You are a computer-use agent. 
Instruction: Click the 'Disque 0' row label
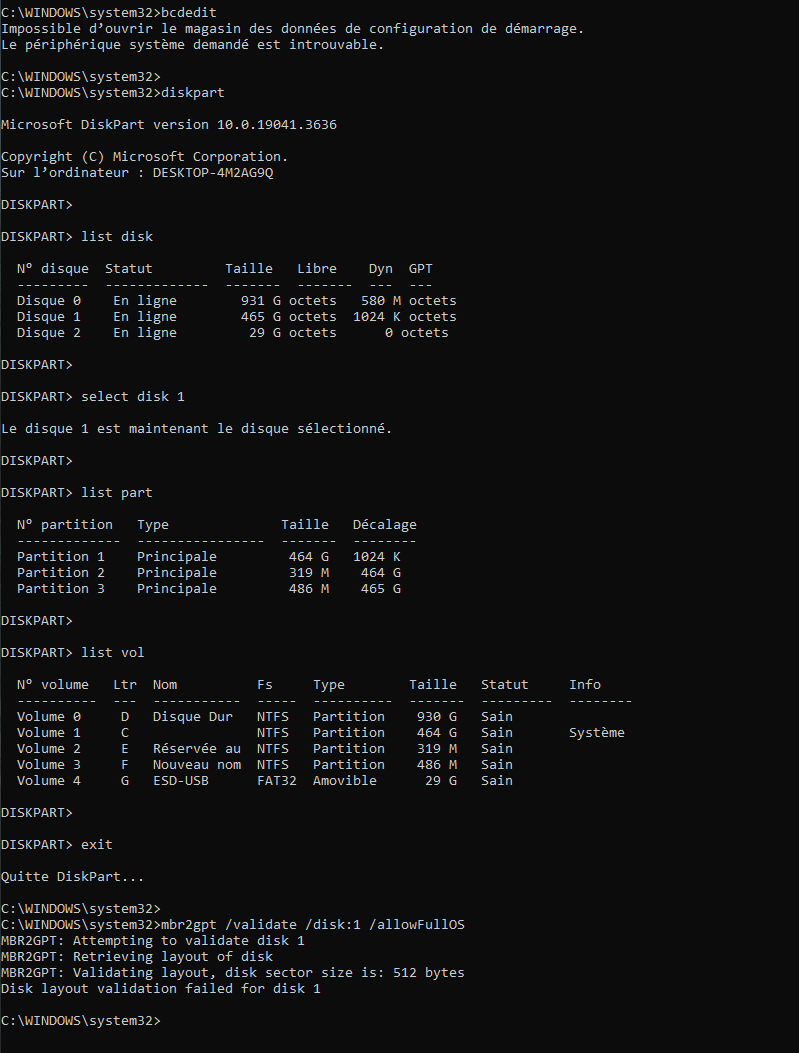pos(49,301)
